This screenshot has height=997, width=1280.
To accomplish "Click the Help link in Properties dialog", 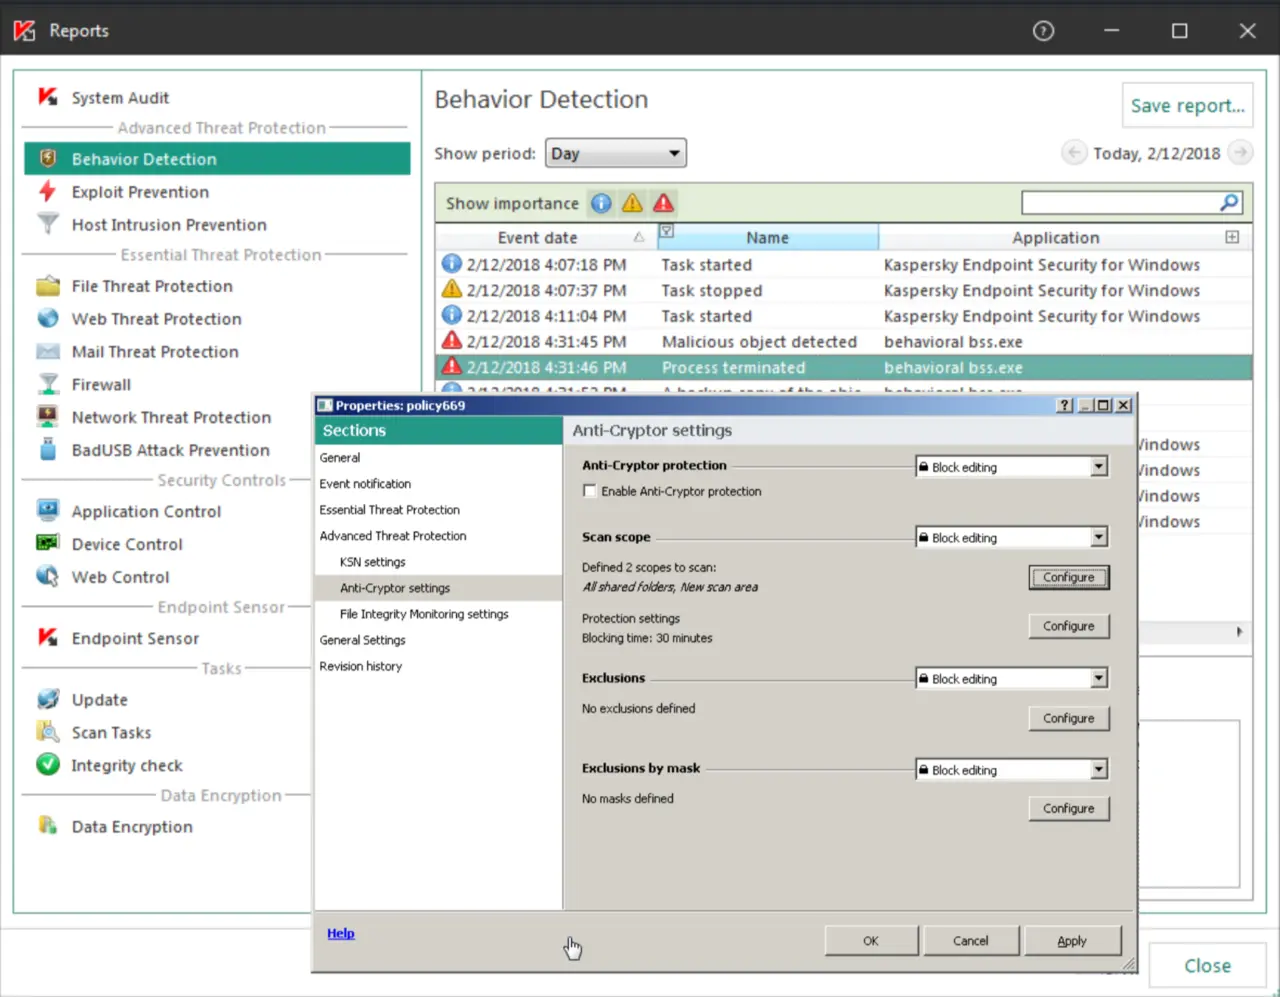I will click(x=340, y=933).
